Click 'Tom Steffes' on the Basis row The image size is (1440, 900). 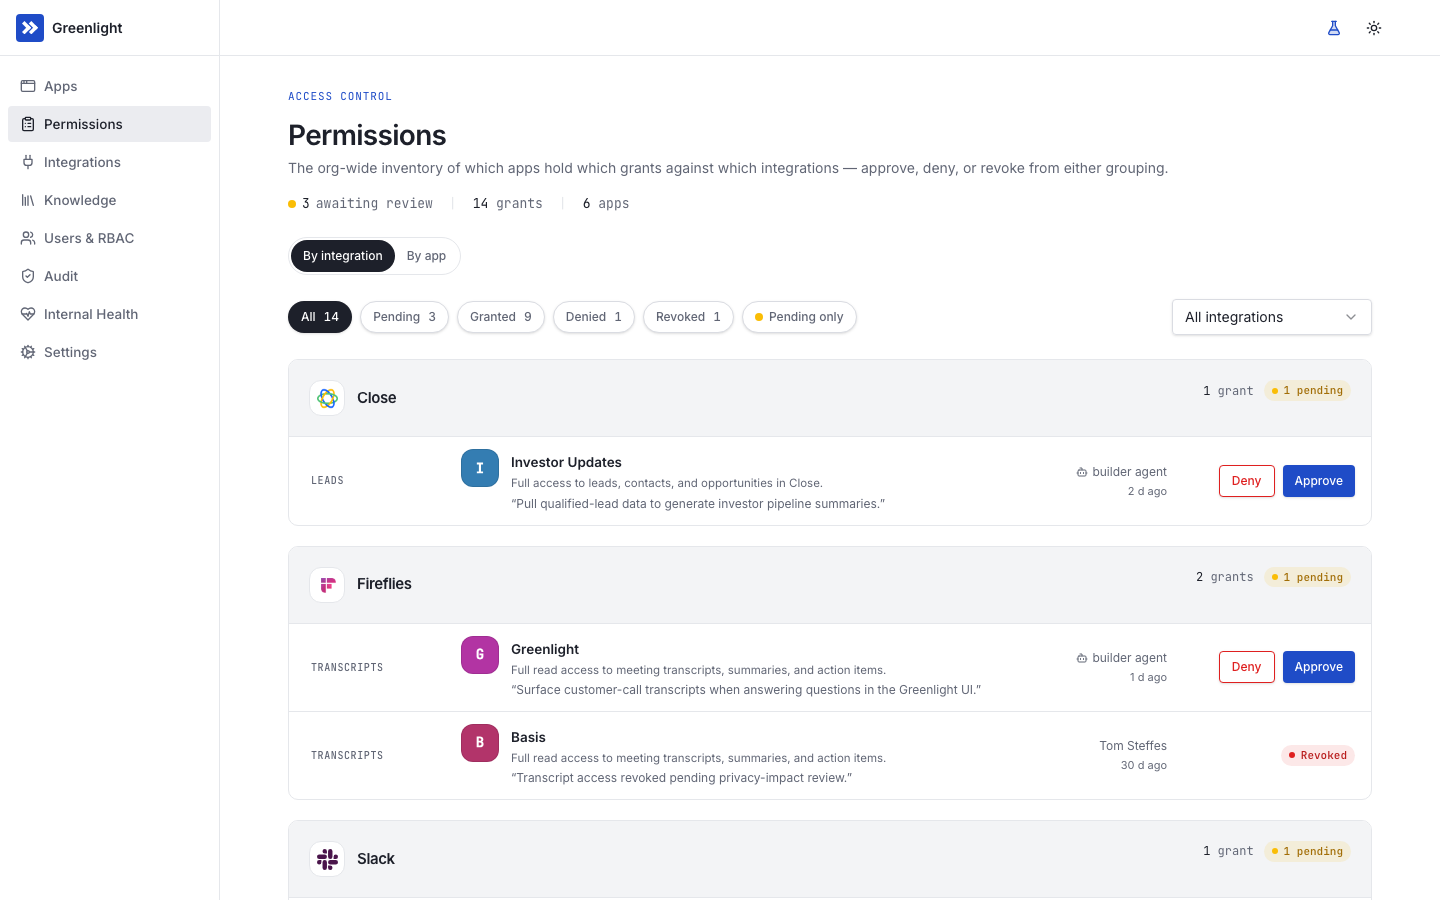1133,746
